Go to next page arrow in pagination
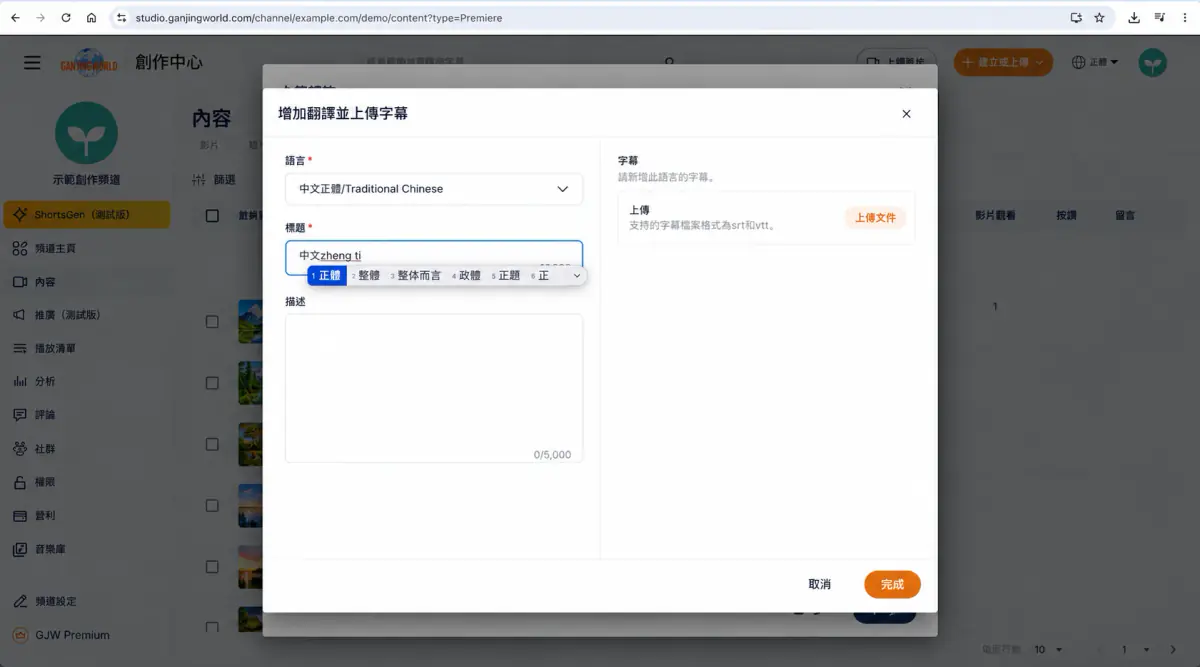The height and width of the screenshot is (667, 1200). pyautogui.click(x=1173, y=650)
